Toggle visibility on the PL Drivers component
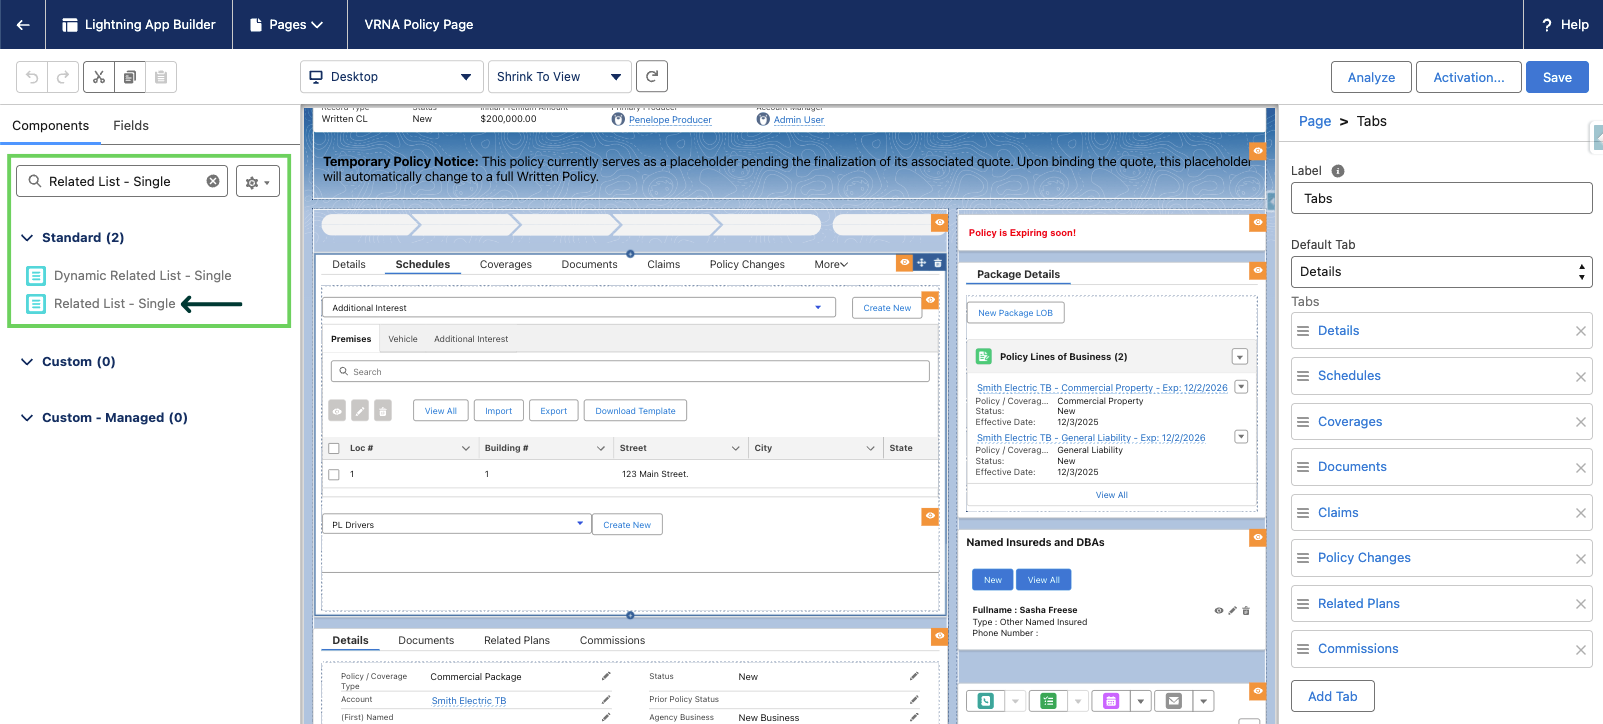1603x724 pixels. tap(930, 516)
